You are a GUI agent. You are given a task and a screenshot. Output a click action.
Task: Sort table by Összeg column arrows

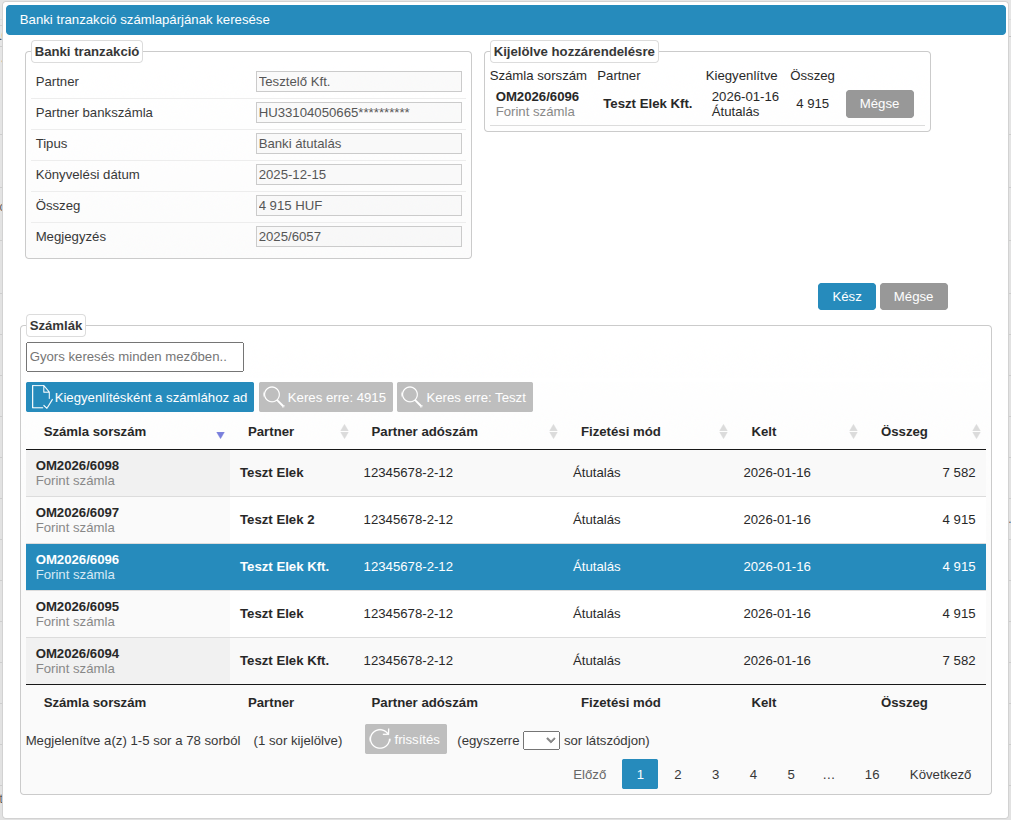[976, 432]
